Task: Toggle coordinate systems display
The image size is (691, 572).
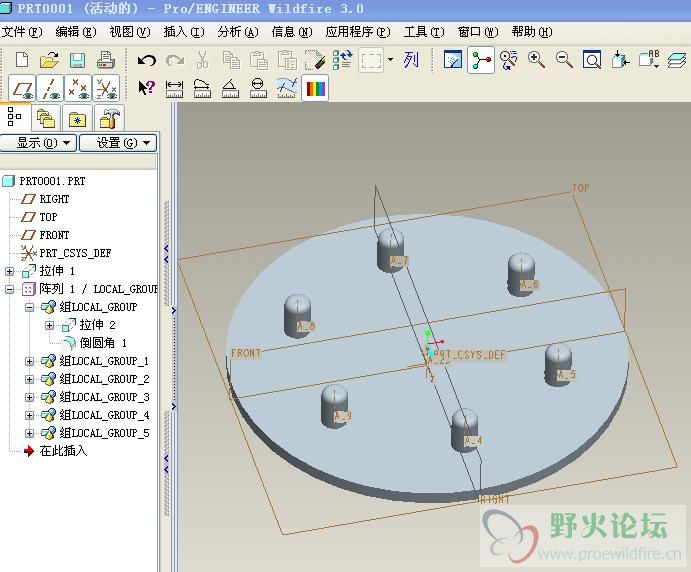Action: click(x=106, y=89)
